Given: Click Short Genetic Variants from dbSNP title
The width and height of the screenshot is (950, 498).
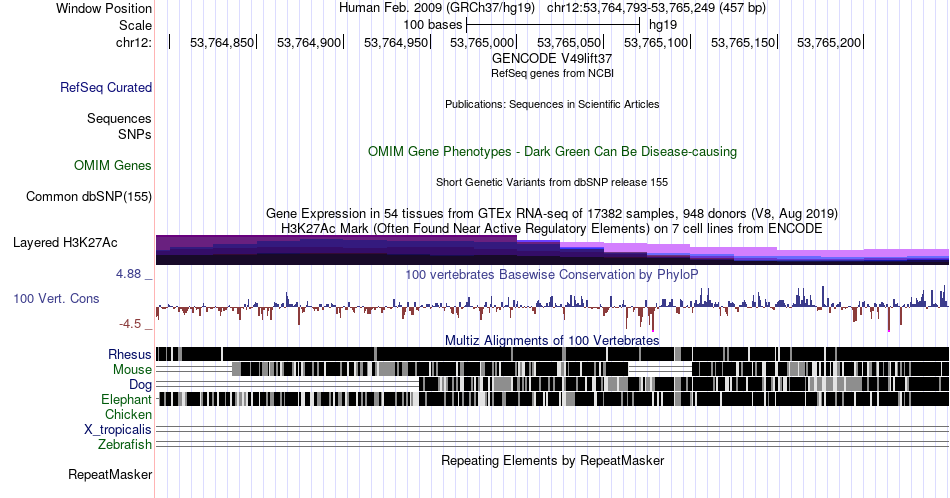Looking at the screenshot, I should [552, 182].
